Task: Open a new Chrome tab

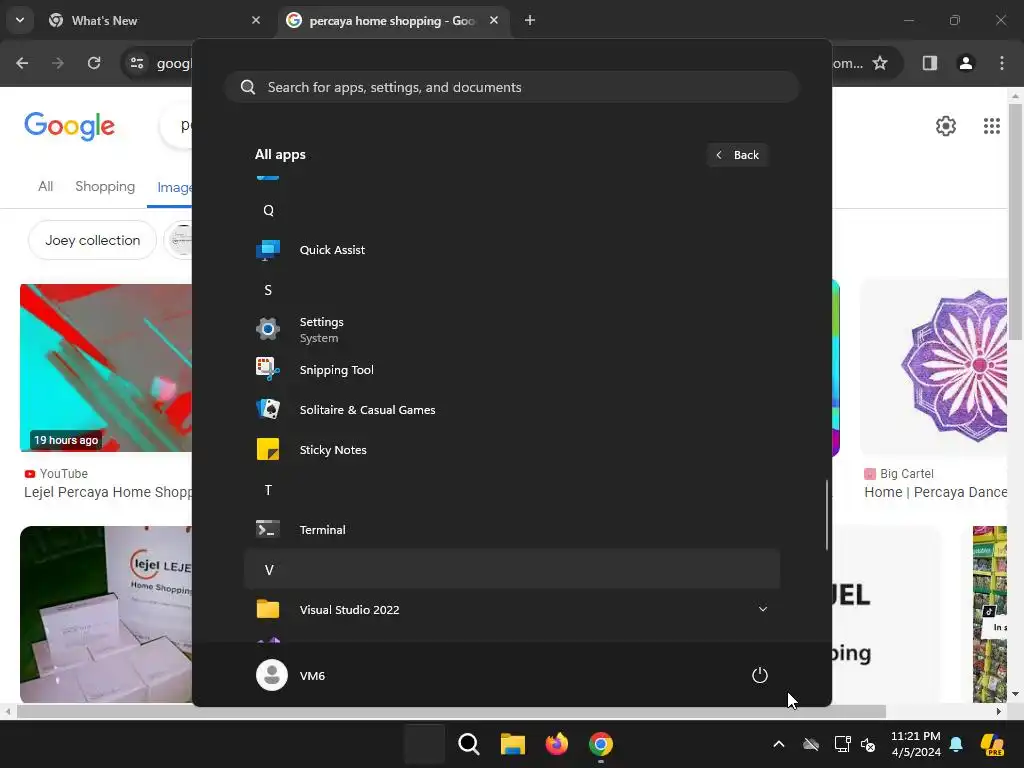Action: [530, 20]
